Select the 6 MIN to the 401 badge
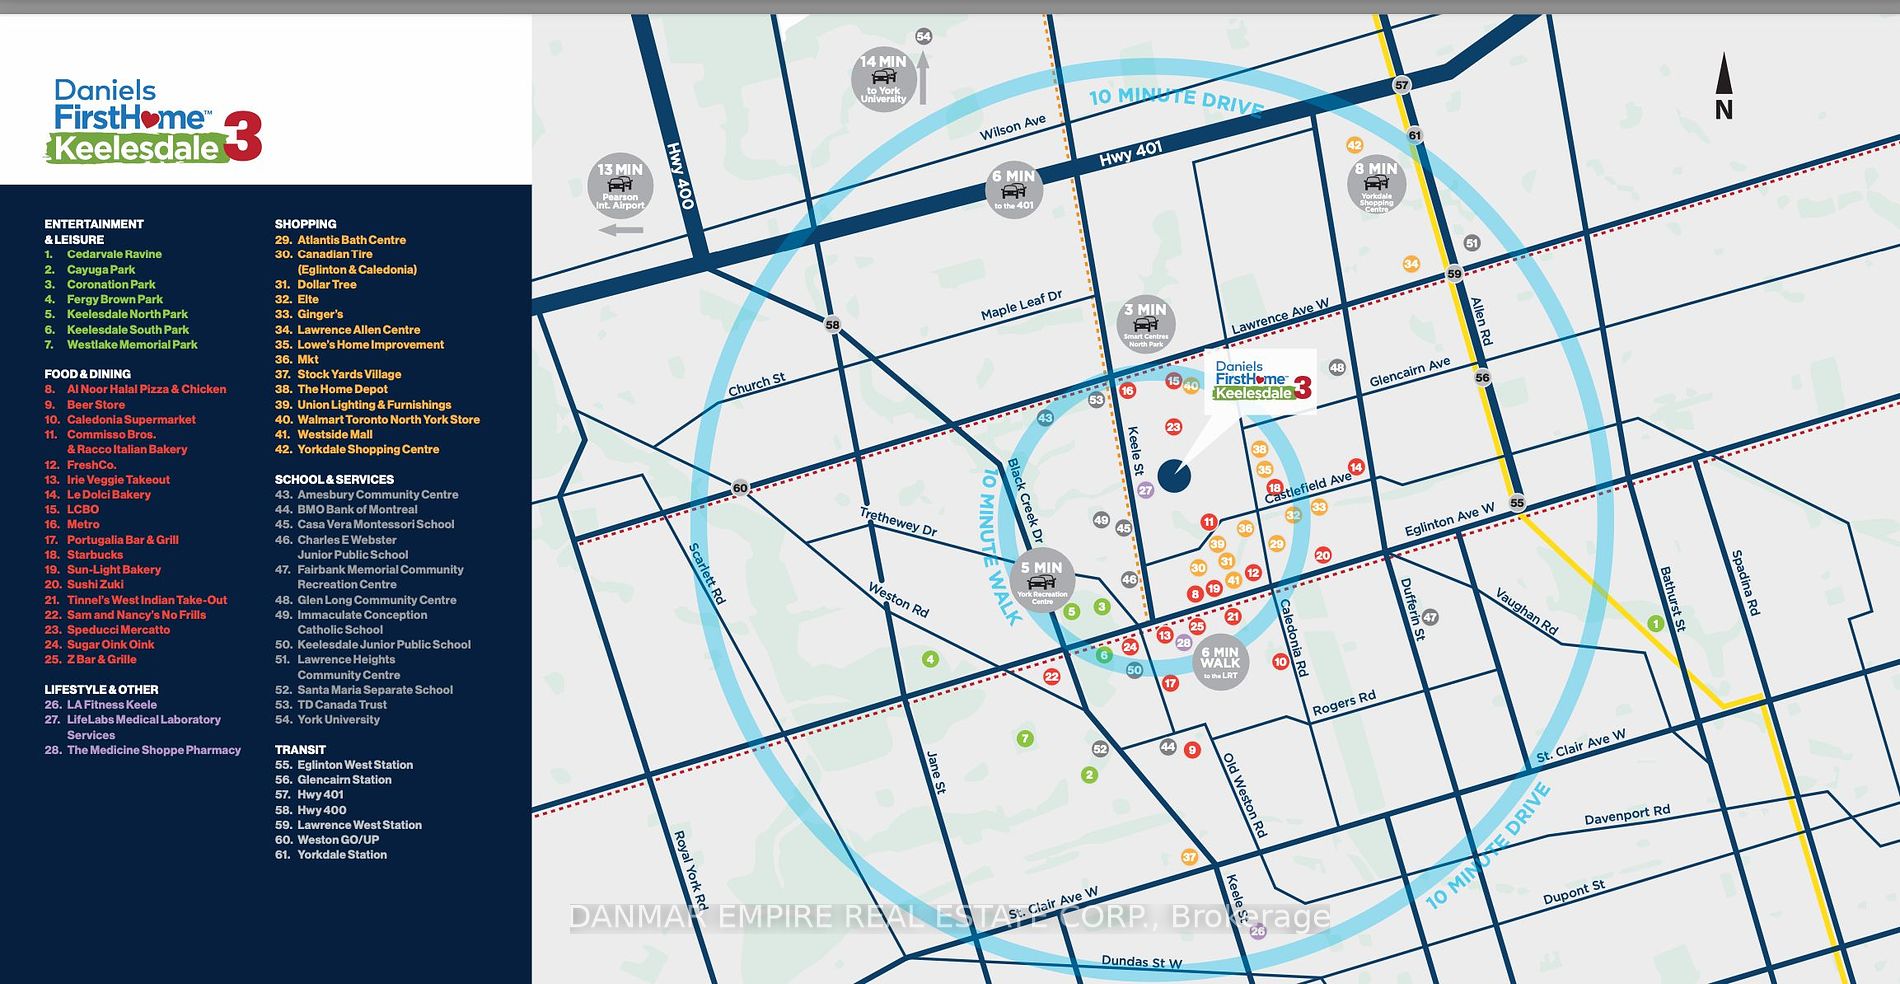Screen dimensions: 1900x984 (1013, 190)
